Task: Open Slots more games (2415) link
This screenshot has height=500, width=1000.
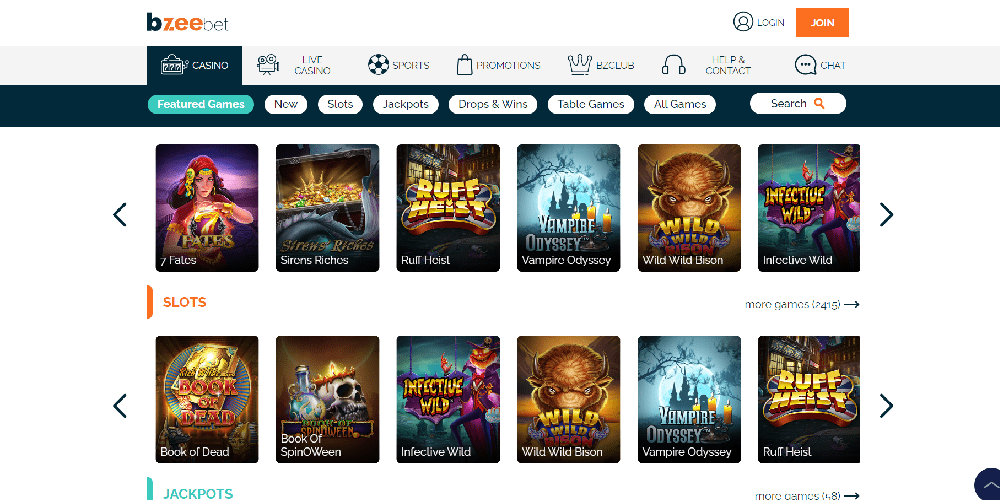Action: [x=802, y=305]
